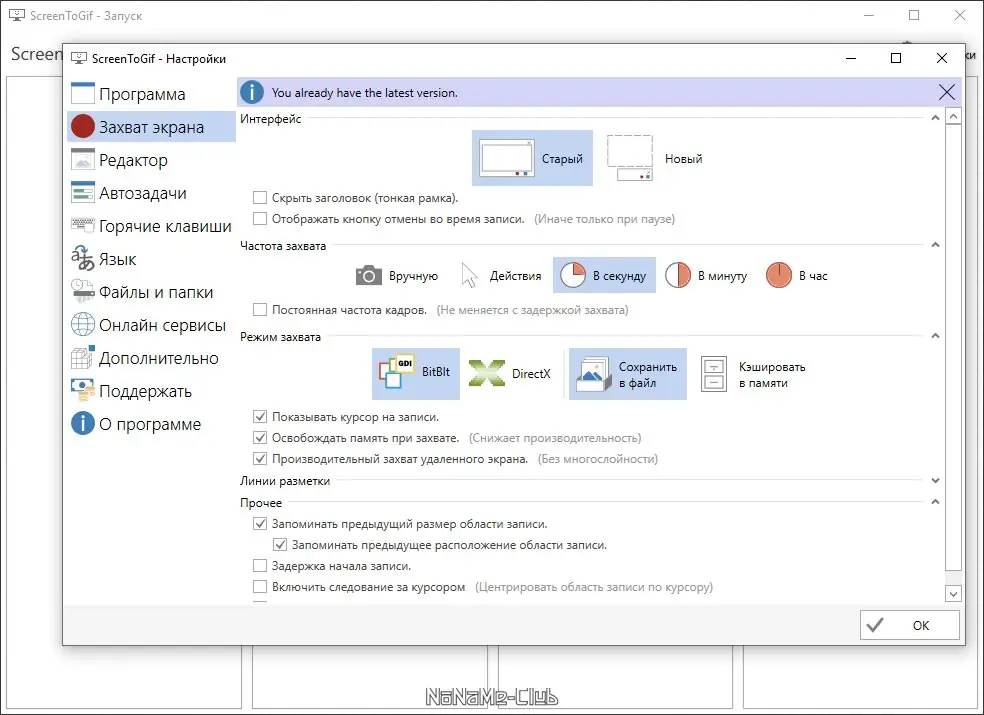Click the vertical scrollbar thumb in settings
The image size is (984, 715).
click(x=953, y=347)
